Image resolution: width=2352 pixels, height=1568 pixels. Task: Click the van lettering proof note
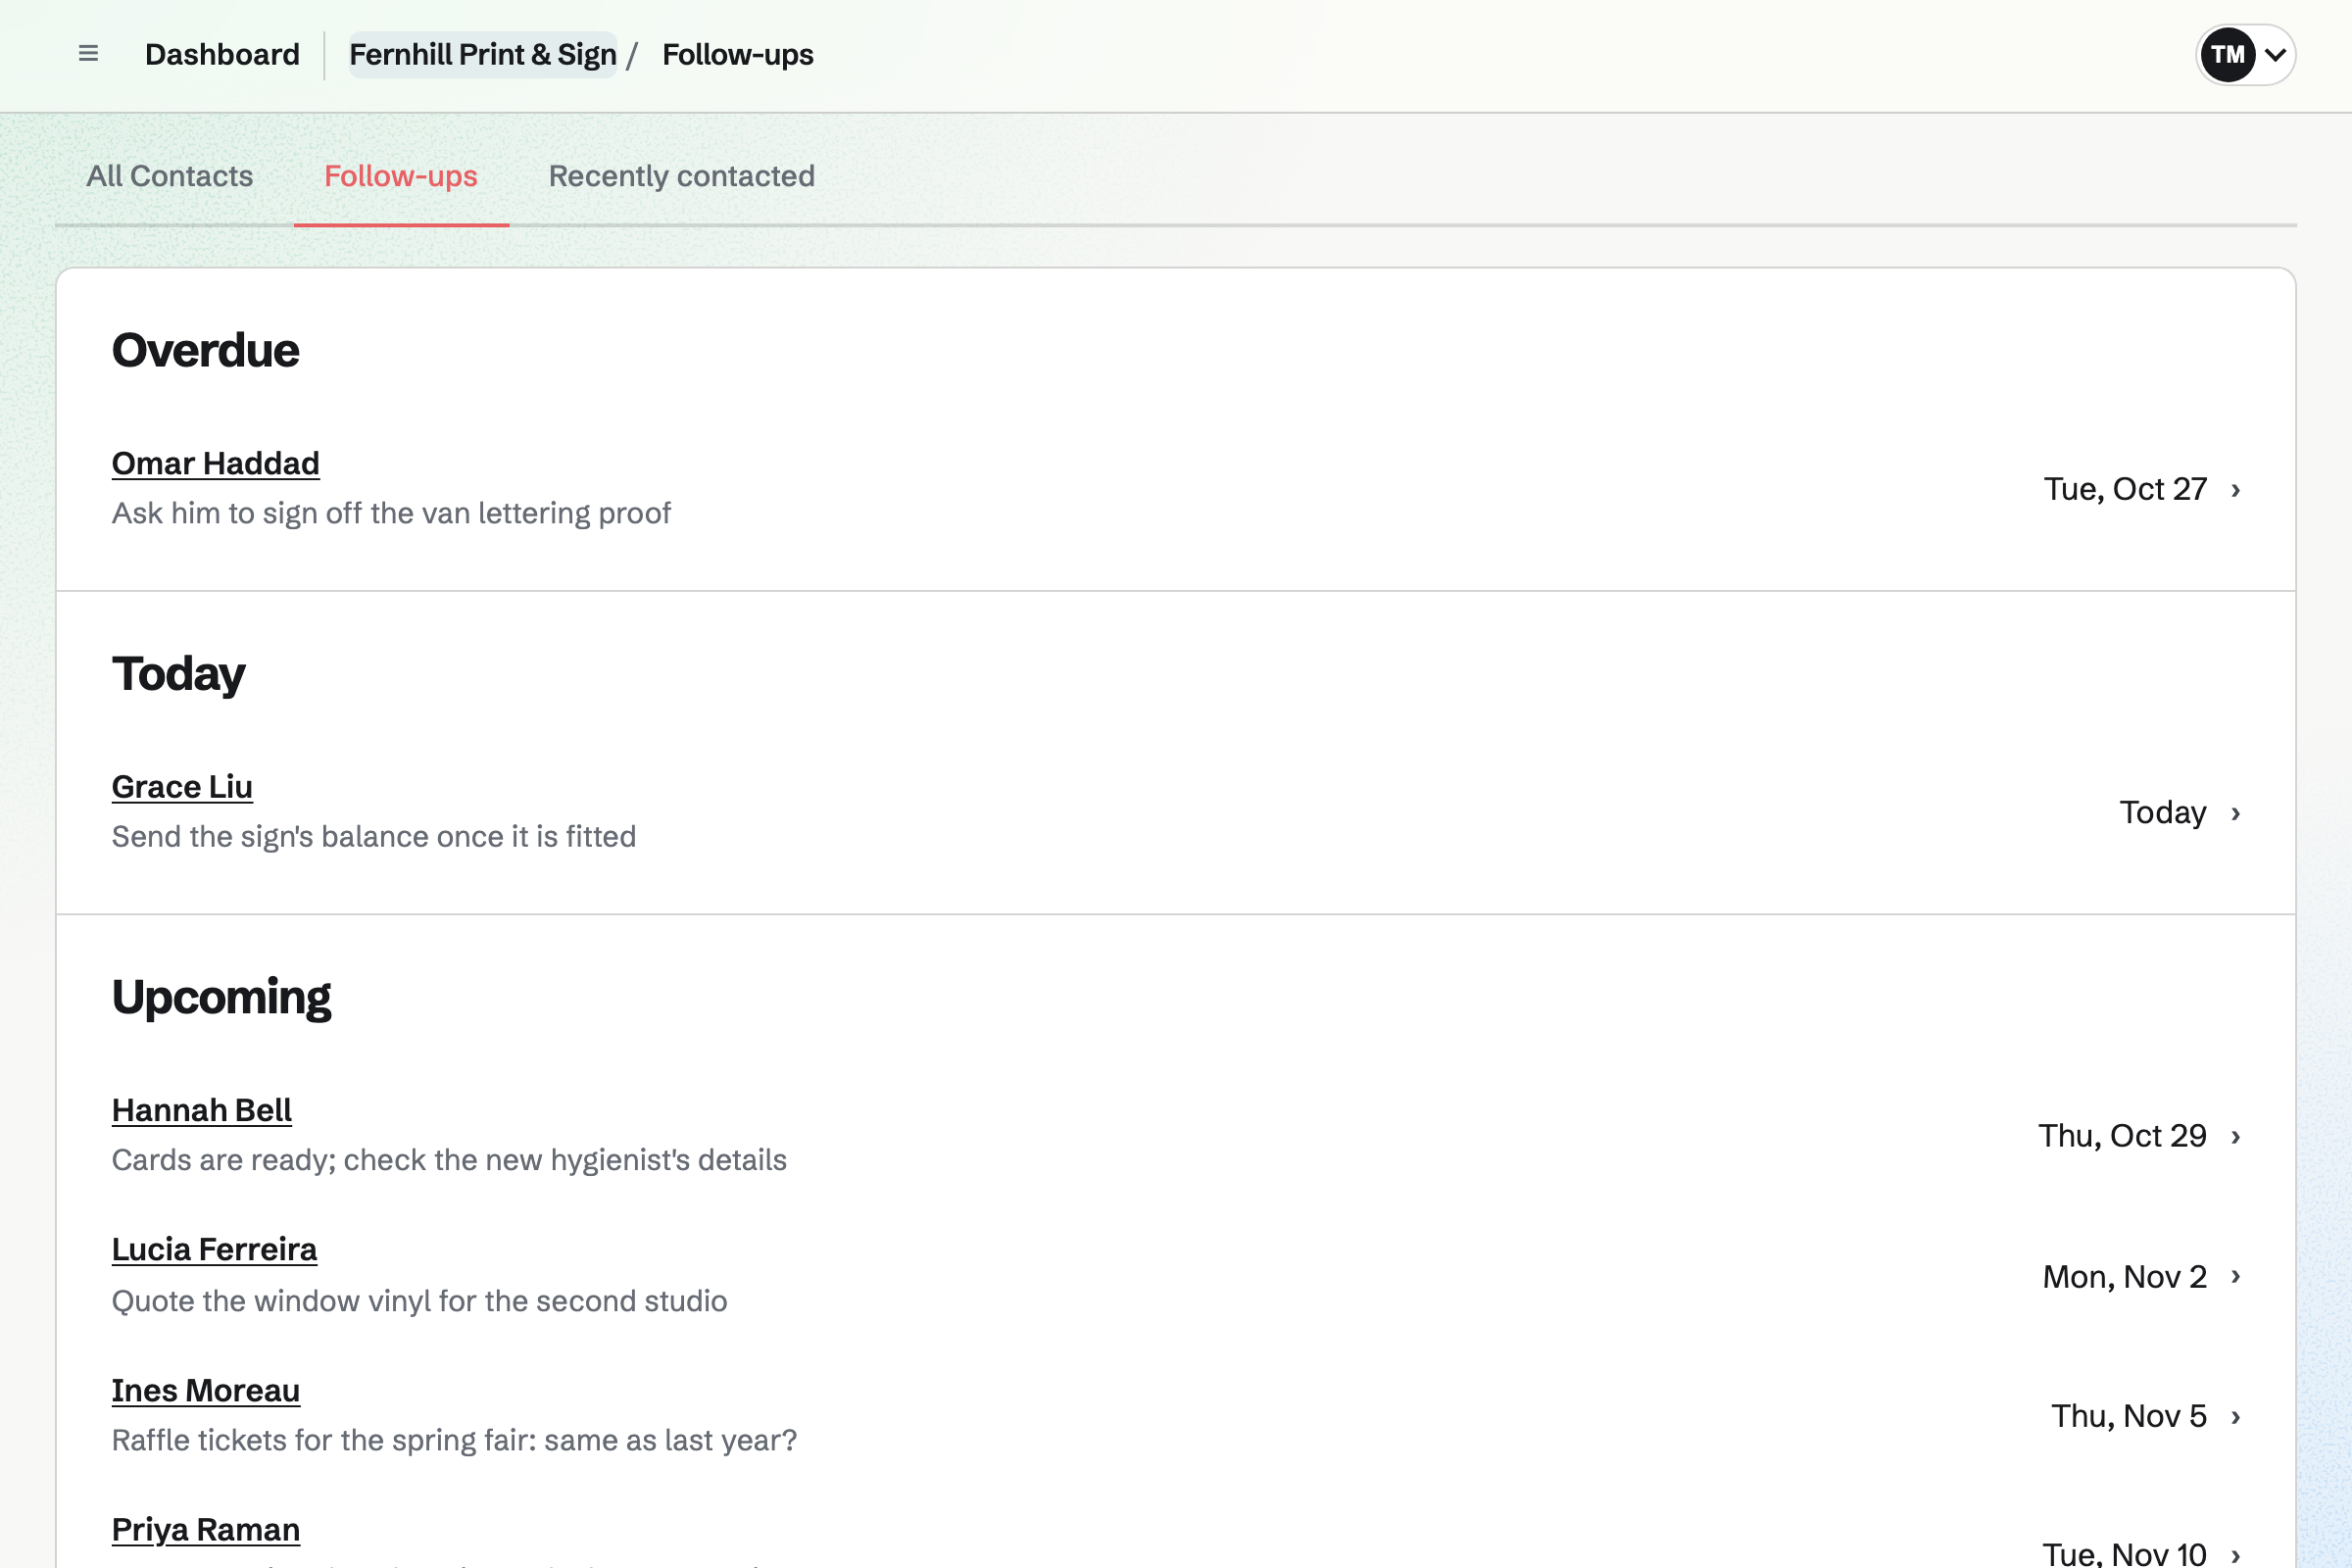[x=391, y=513]
